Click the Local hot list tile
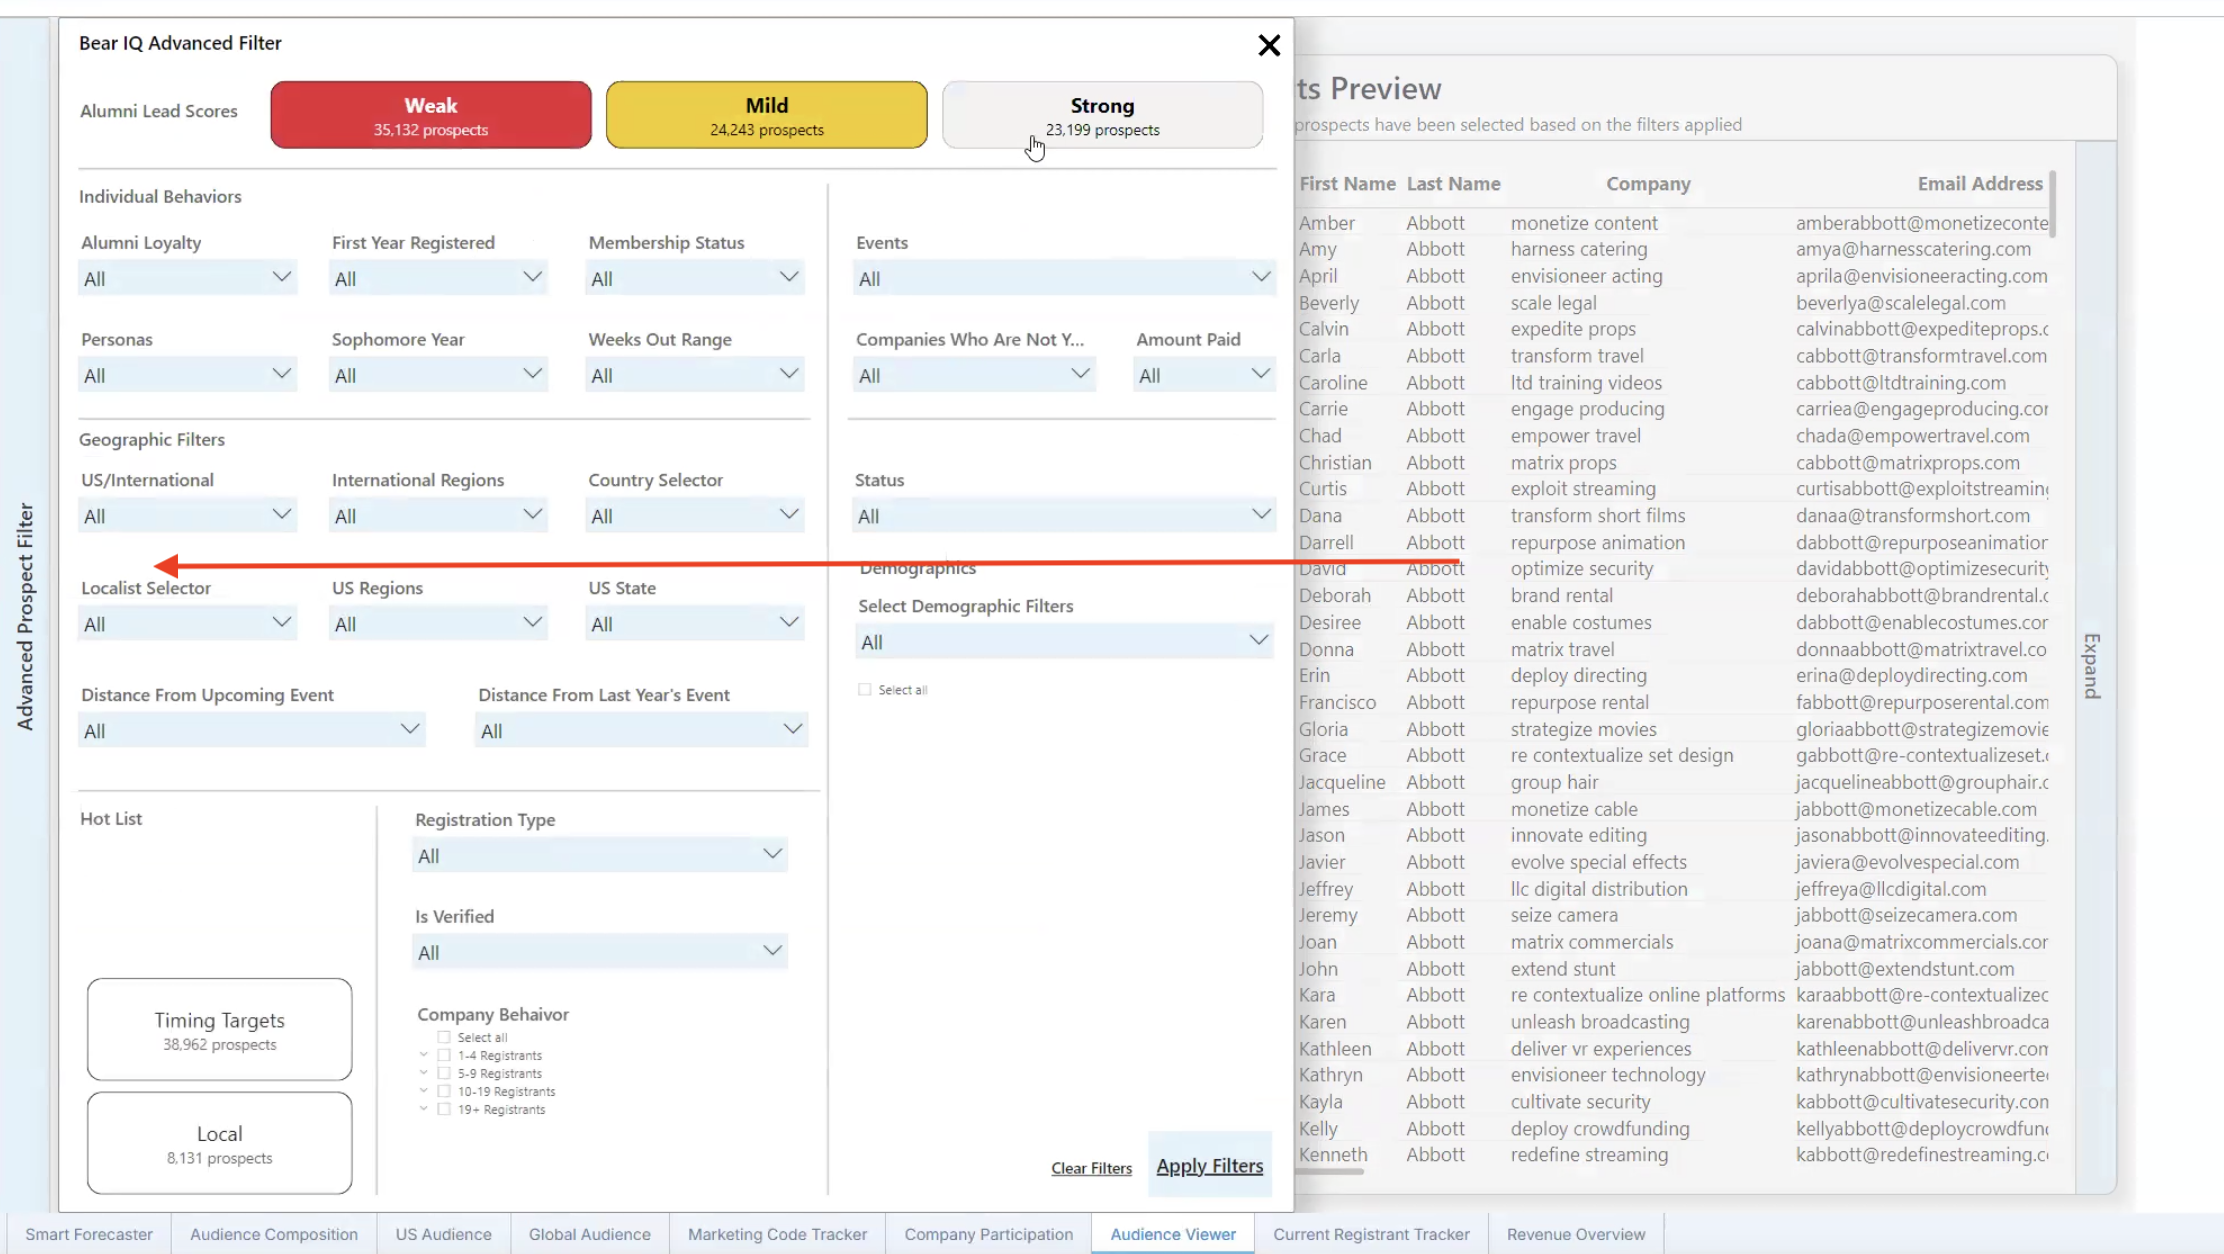Image resolution: width=2224 pixels, height=1254 pixels. tap(219, 1143)
